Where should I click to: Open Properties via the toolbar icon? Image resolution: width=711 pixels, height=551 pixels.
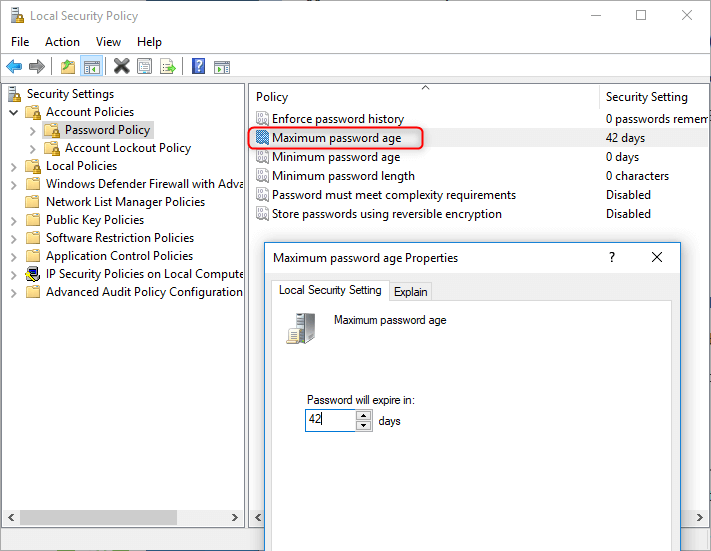(145, 67)
